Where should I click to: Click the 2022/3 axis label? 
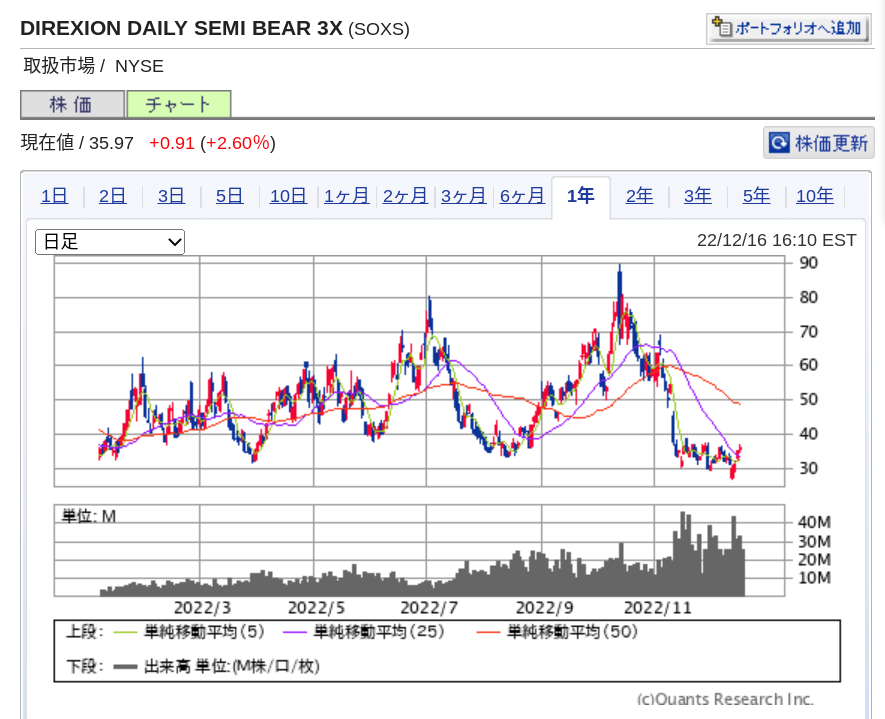202,608
